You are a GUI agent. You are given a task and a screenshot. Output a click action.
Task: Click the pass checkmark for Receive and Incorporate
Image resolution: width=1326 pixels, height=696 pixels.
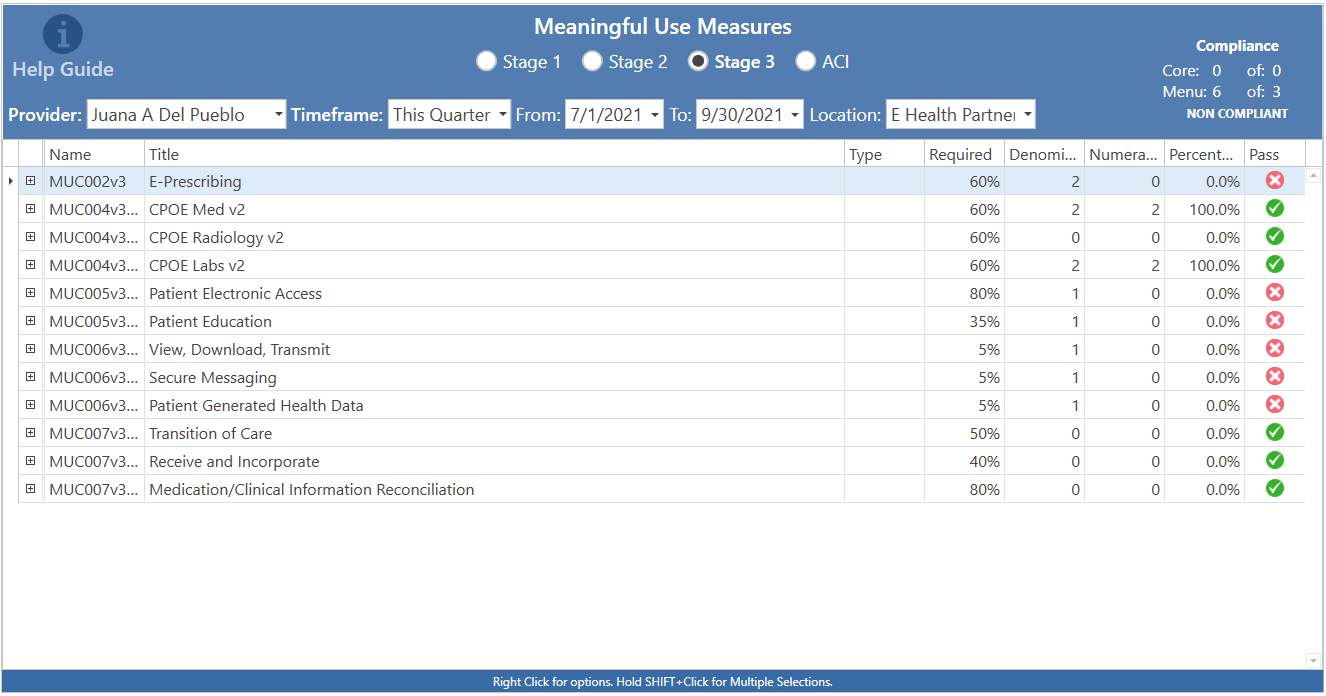pyautogui.click(x=1275, y=461)
